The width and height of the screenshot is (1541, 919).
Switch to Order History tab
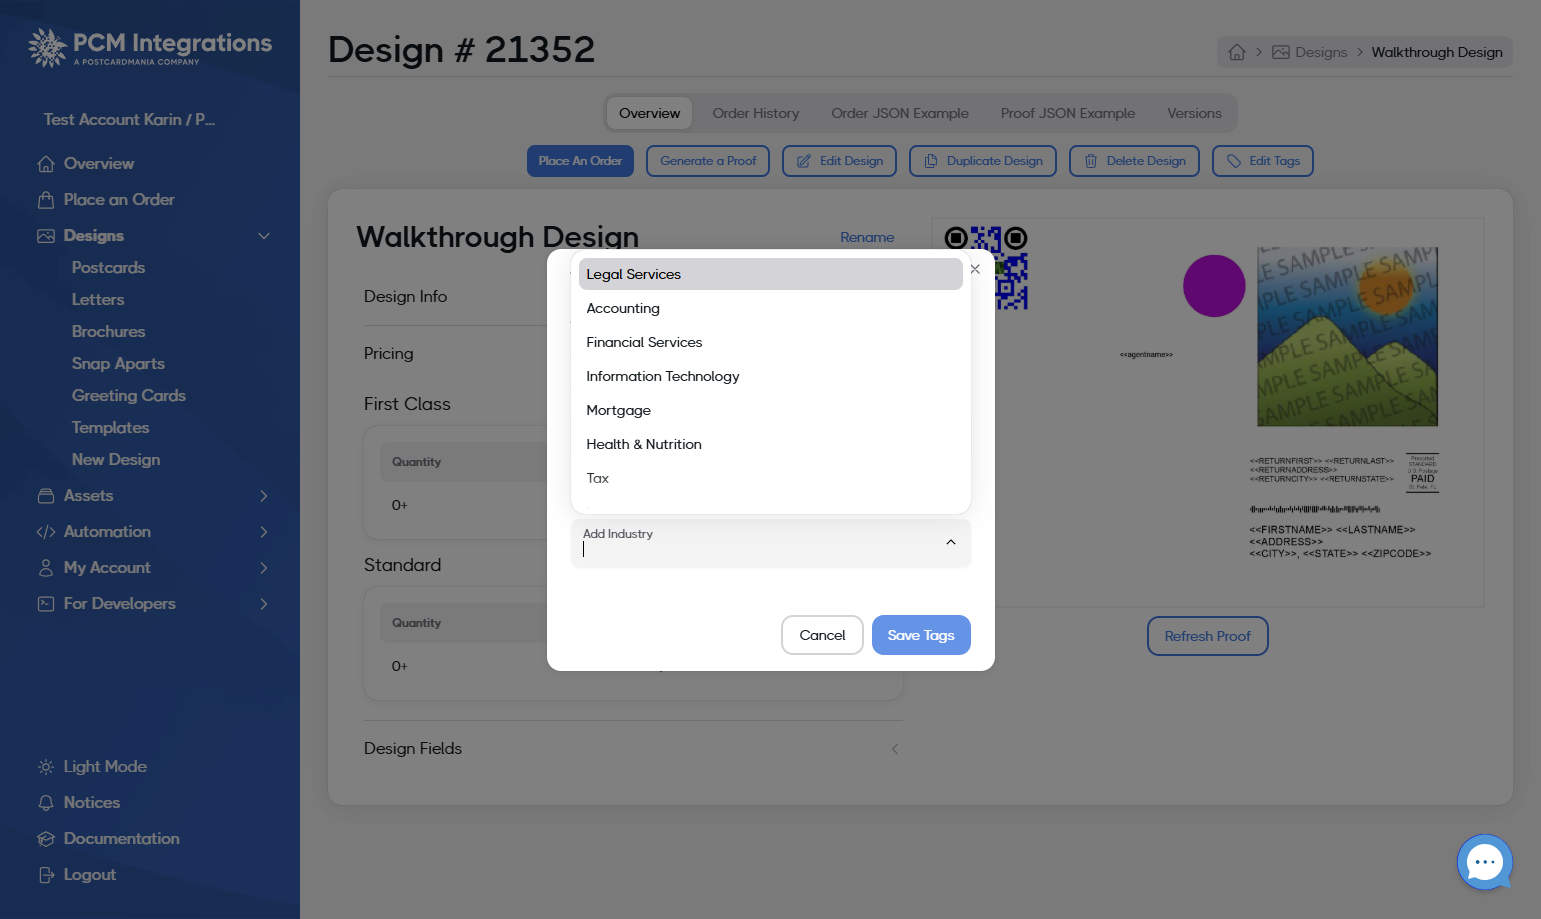[756, 113]
